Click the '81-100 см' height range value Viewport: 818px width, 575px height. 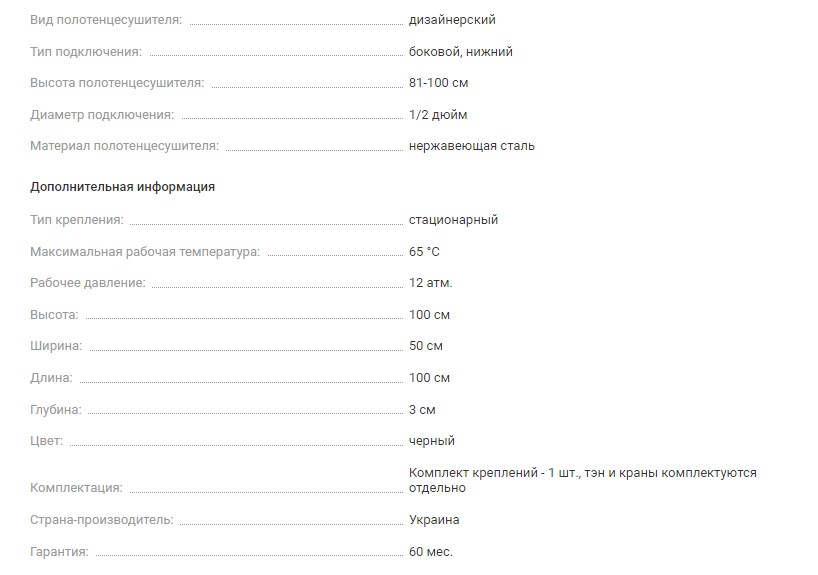tap(439, 83)
